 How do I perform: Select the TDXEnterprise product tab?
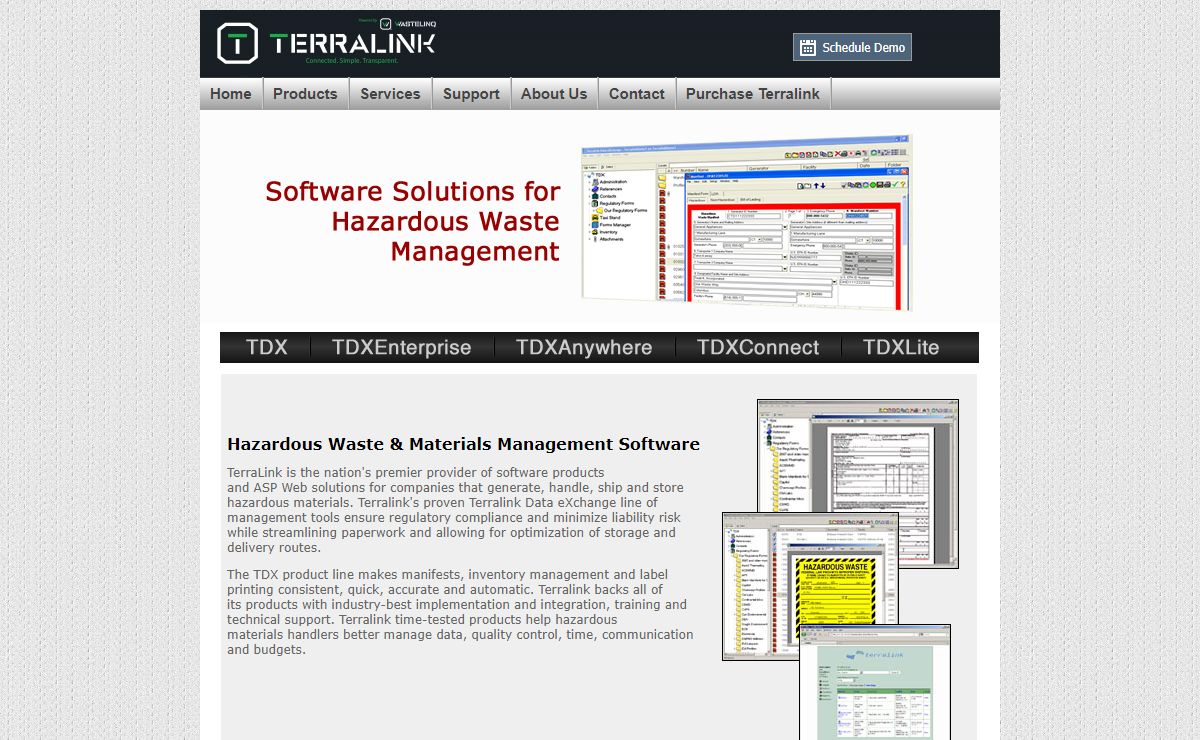[402, 347]
